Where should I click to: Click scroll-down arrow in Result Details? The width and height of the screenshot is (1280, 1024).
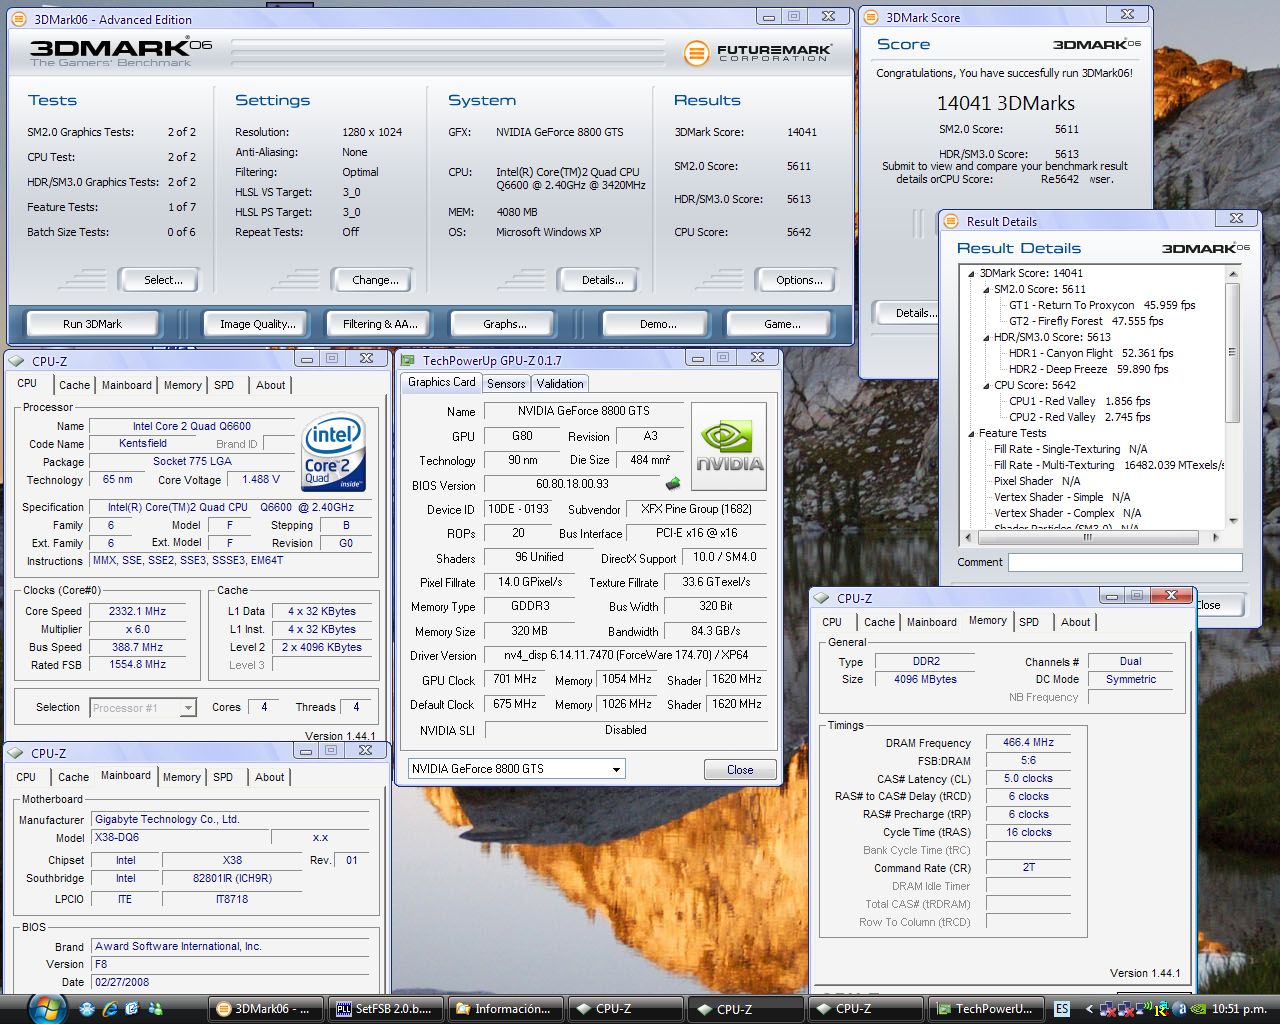point(1233,521)
